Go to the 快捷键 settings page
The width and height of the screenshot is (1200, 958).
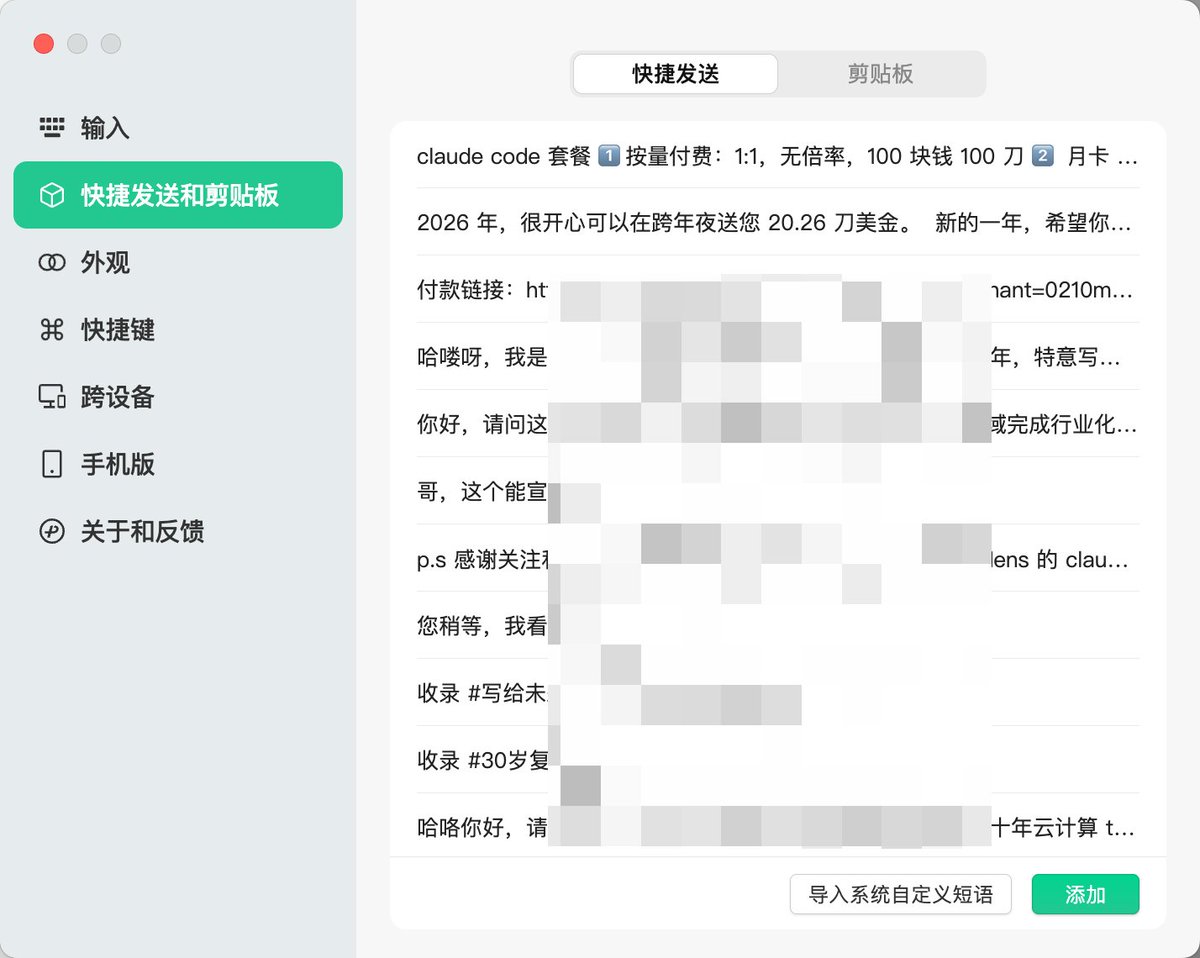[x=178, y=329]
